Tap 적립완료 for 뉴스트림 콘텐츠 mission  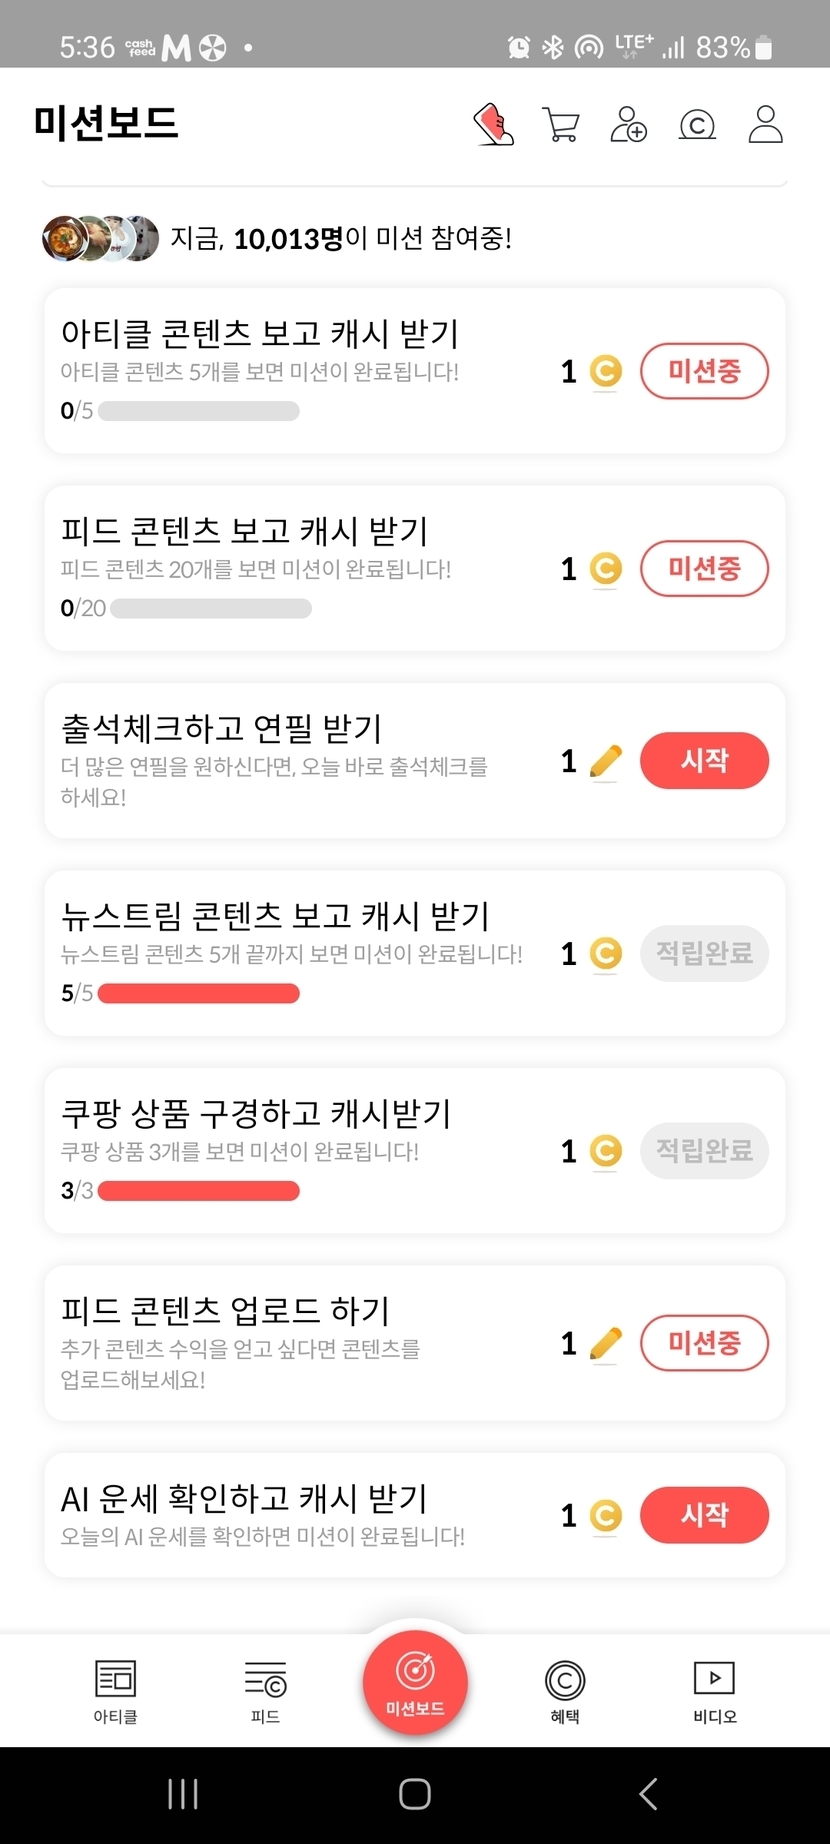[704, 953]
